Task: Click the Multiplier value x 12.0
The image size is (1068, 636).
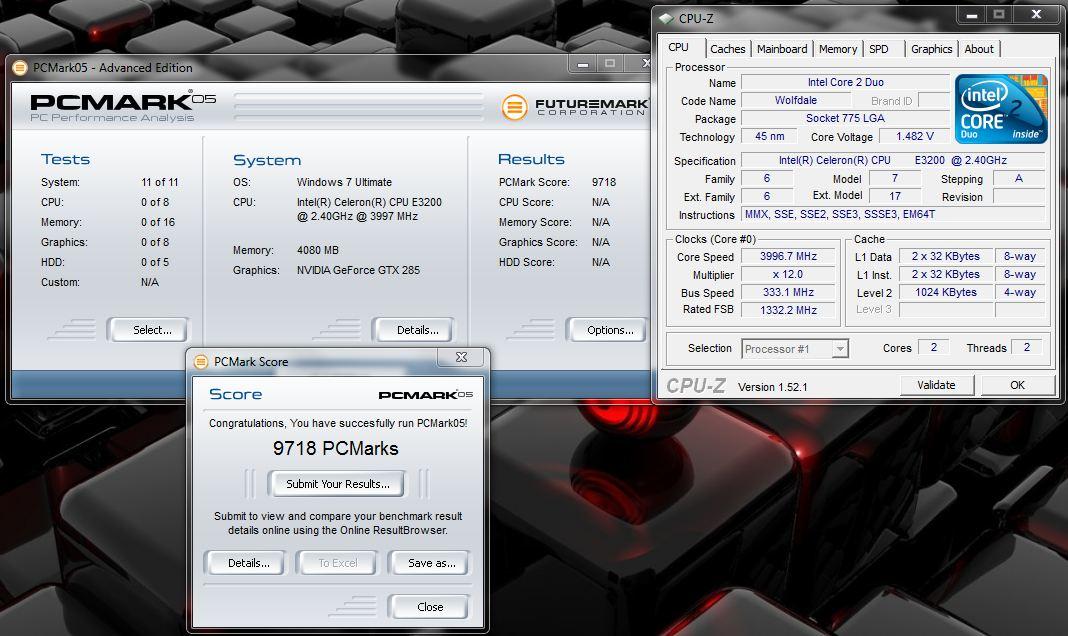Action: tap(788, 274)
